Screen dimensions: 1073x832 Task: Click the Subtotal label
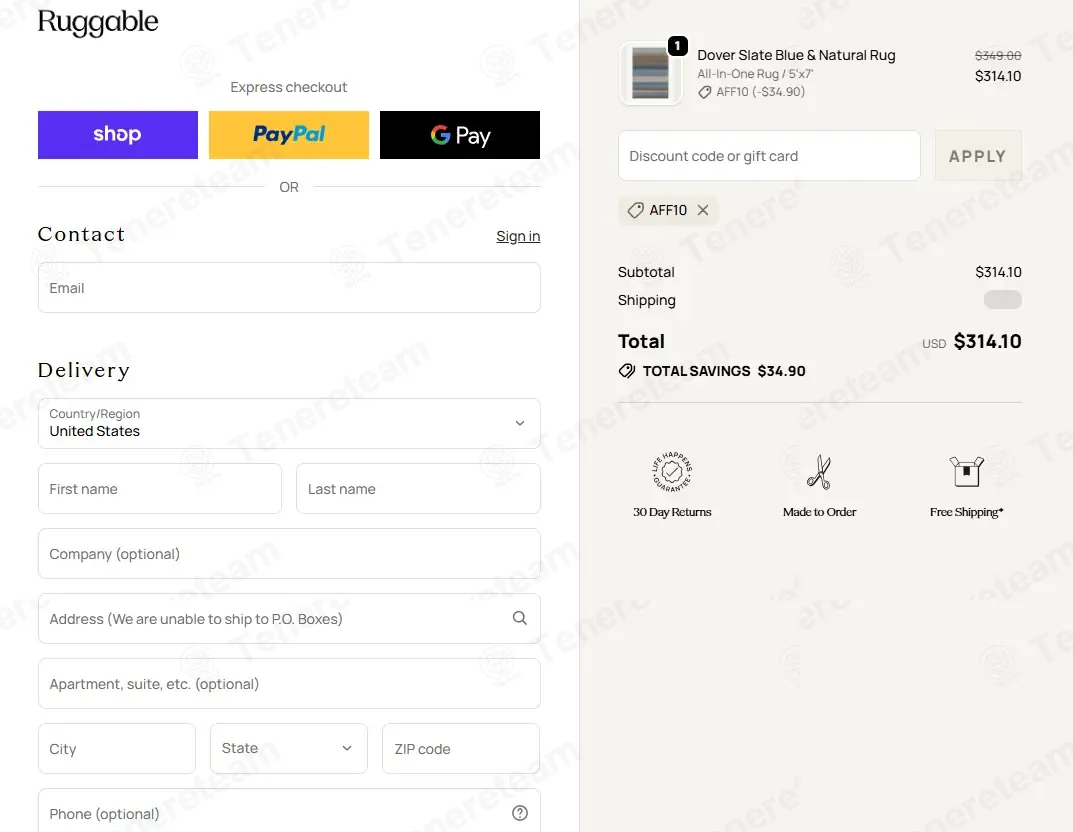pos(646,272)
